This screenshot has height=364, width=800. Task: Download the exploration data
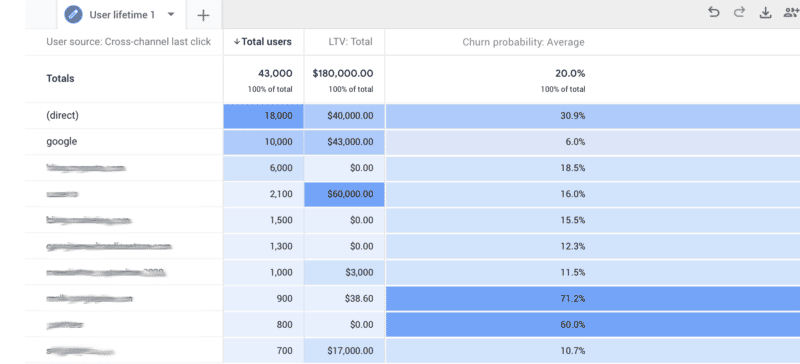[x=765, y=13]
